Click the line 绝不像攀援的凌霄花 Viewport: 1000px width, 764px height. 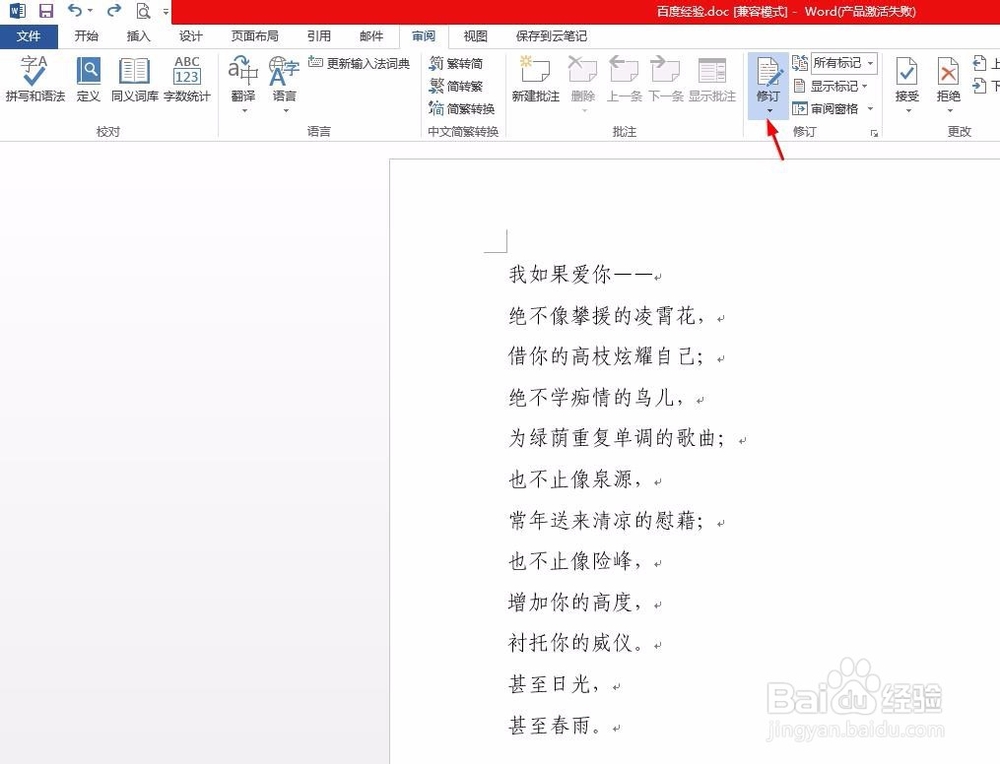click(x=607, y=315)
